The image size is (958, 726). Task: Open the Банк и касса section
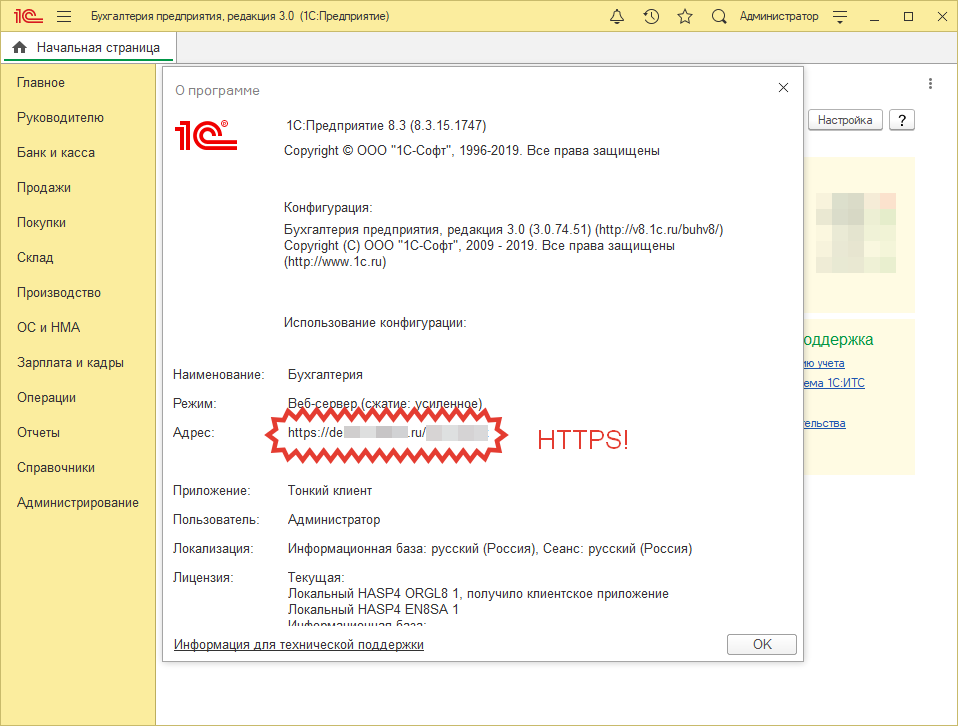(56, 153)
